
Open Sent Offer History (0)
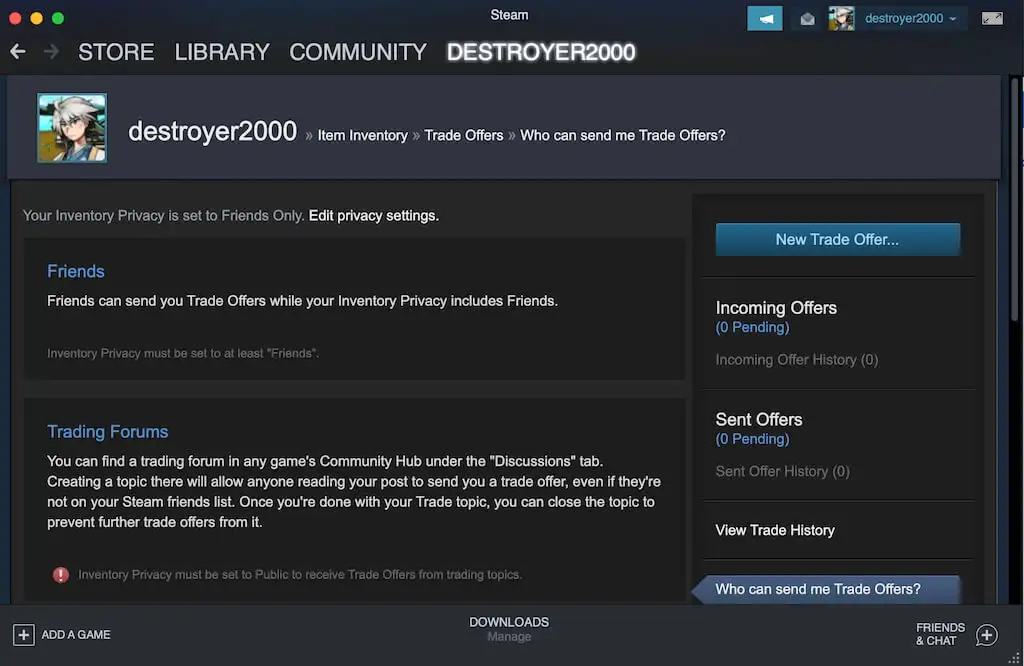point(782,471)
